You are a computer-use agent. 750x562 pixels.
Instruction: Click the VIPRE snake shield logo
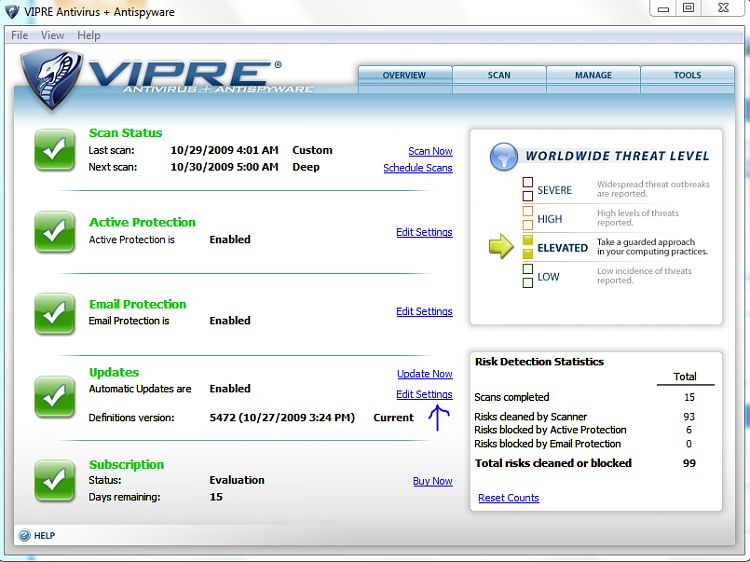[51, 79]
